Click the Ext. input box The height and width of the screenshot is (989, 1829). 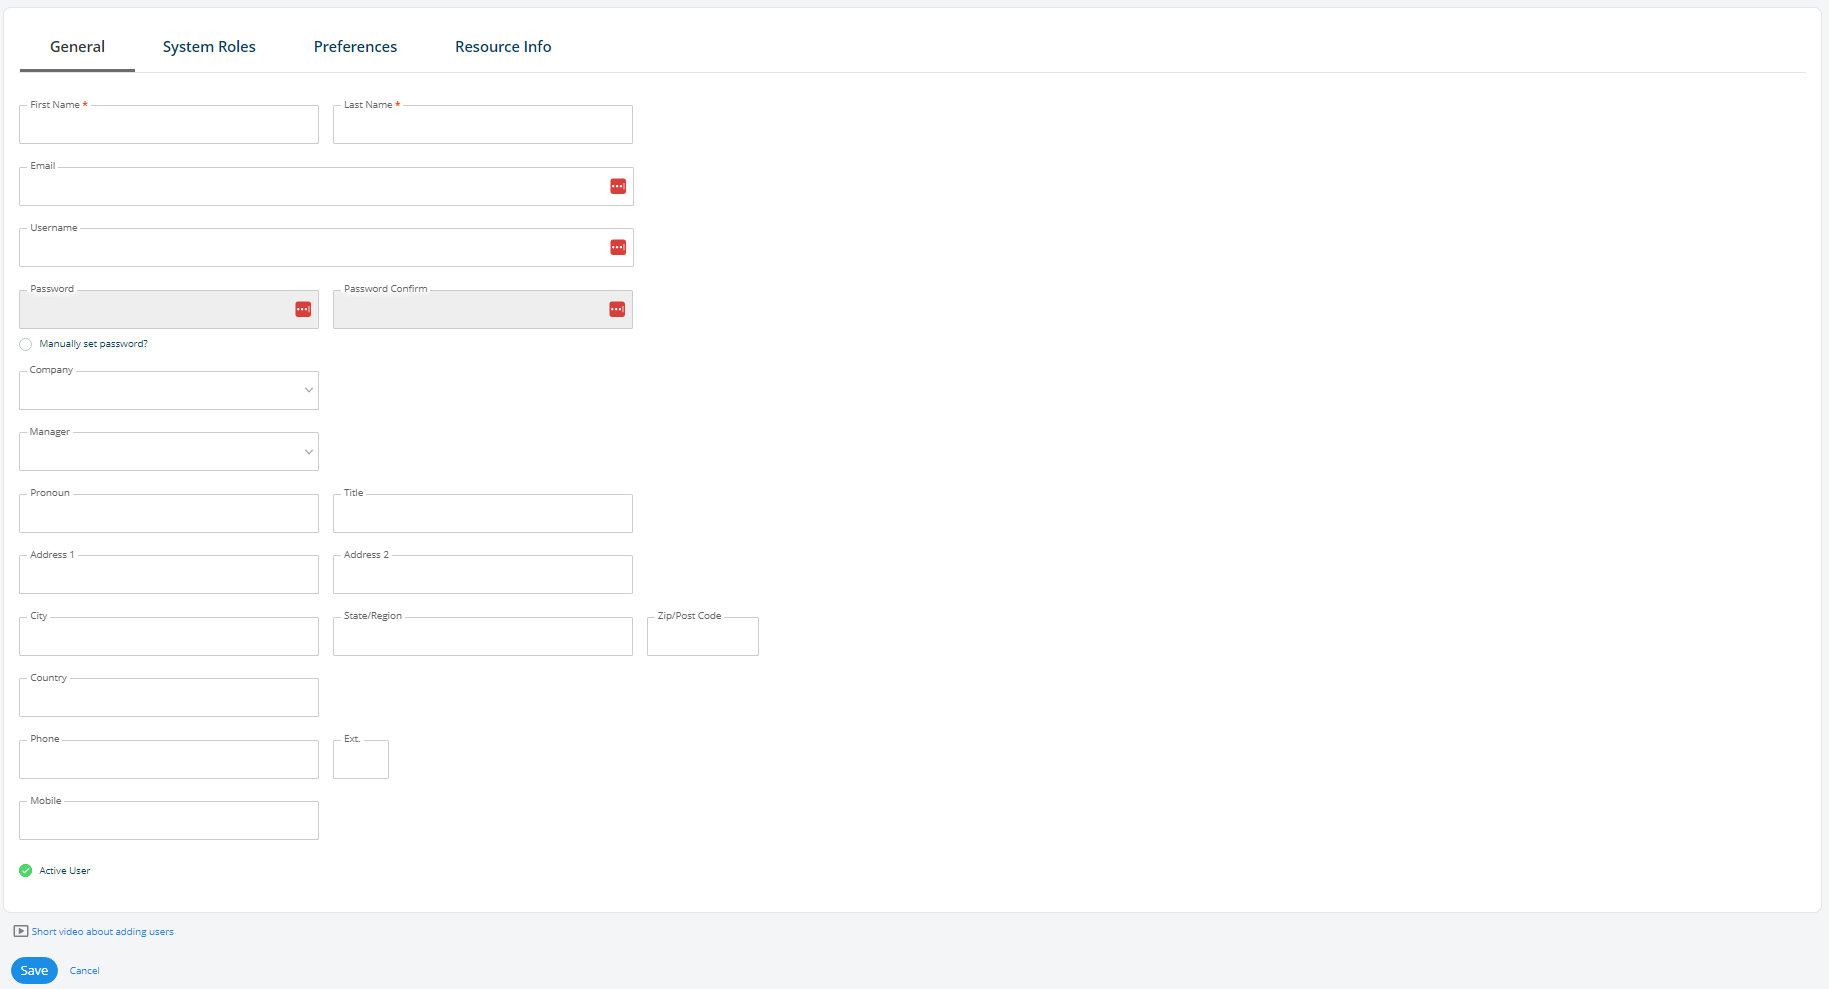tap(361, 759)
